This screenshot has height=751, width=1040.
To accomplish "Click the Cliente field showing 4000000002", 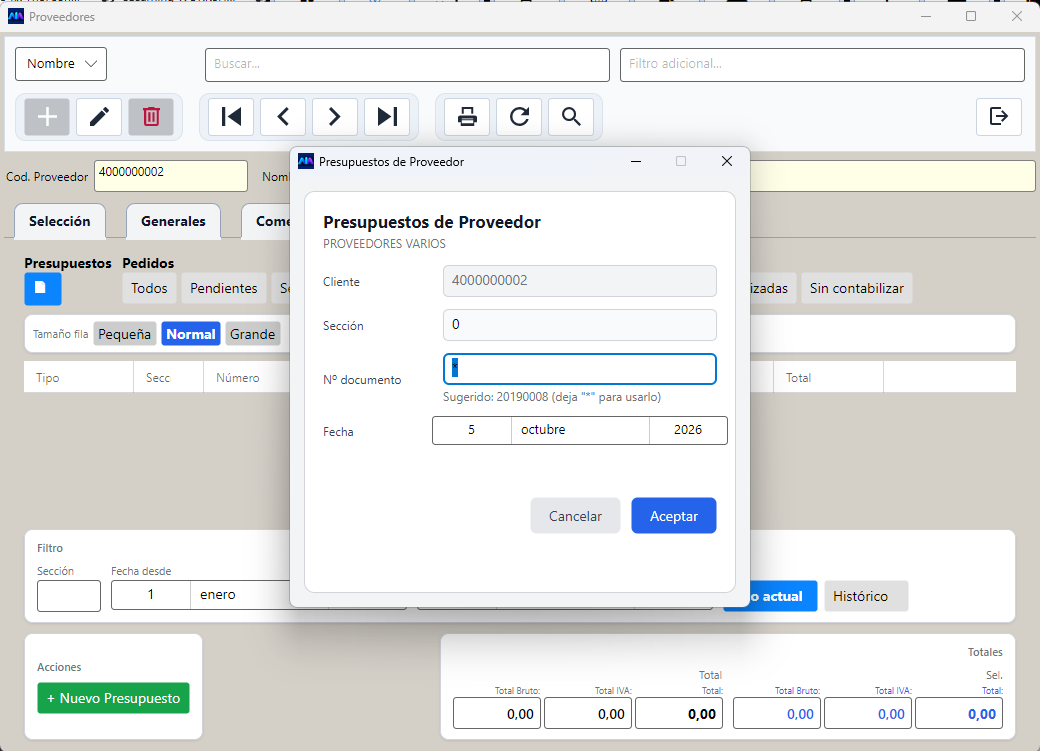I will (x=580, y=281).
